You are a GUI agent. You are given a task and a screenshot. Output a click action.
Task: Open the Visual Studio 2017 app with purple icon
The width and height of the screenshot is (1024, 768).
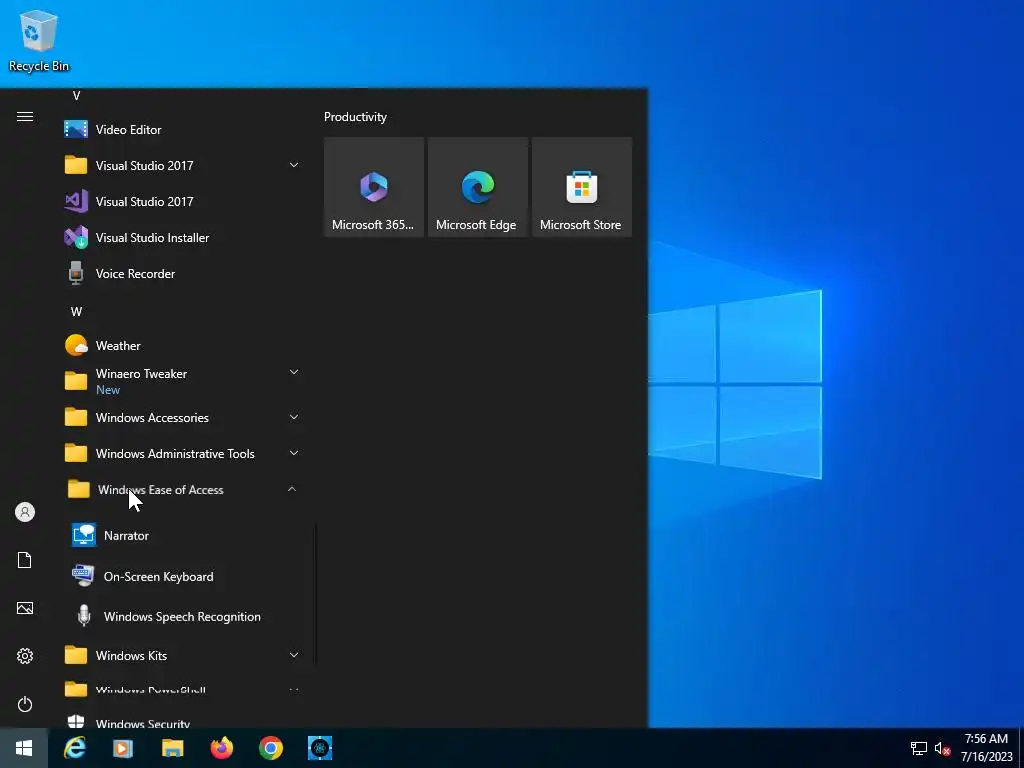[184, 201]
